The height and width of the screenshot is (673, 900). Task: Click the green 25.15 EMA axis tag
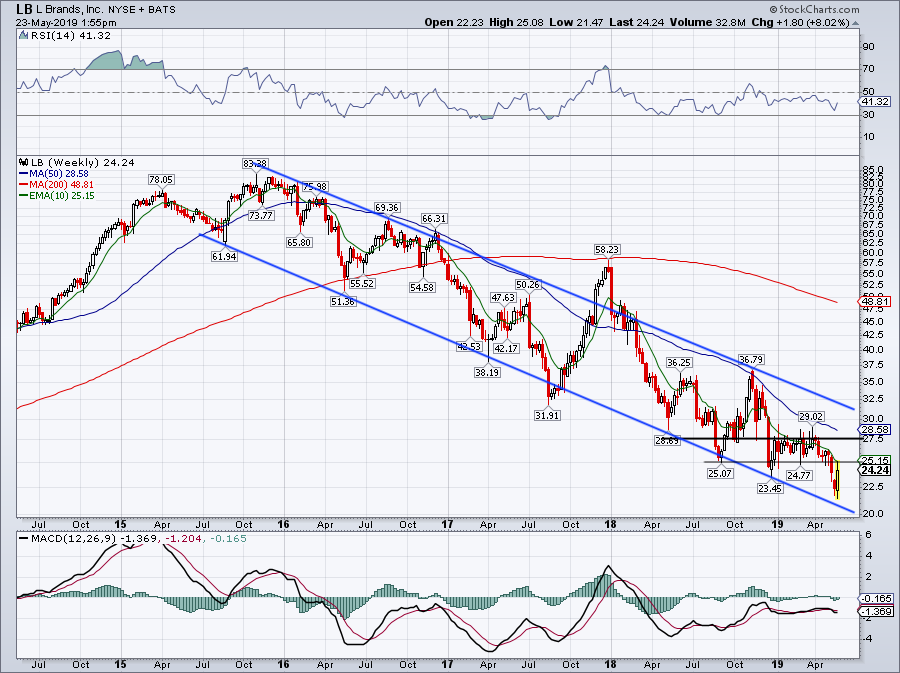[875, 460]
